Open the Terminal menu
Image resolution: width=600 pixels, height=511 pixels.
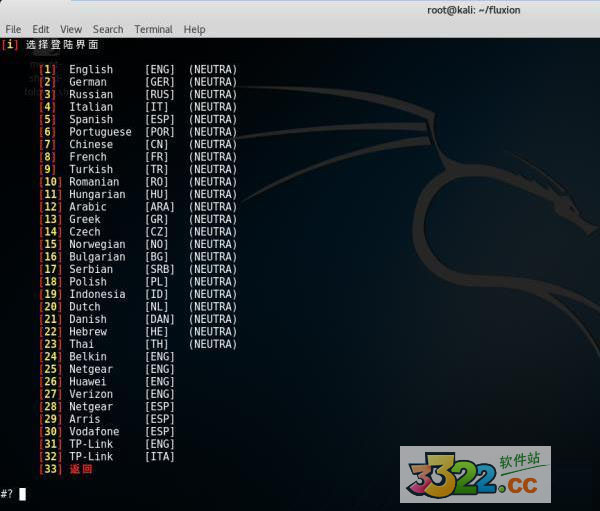[153, 29]
